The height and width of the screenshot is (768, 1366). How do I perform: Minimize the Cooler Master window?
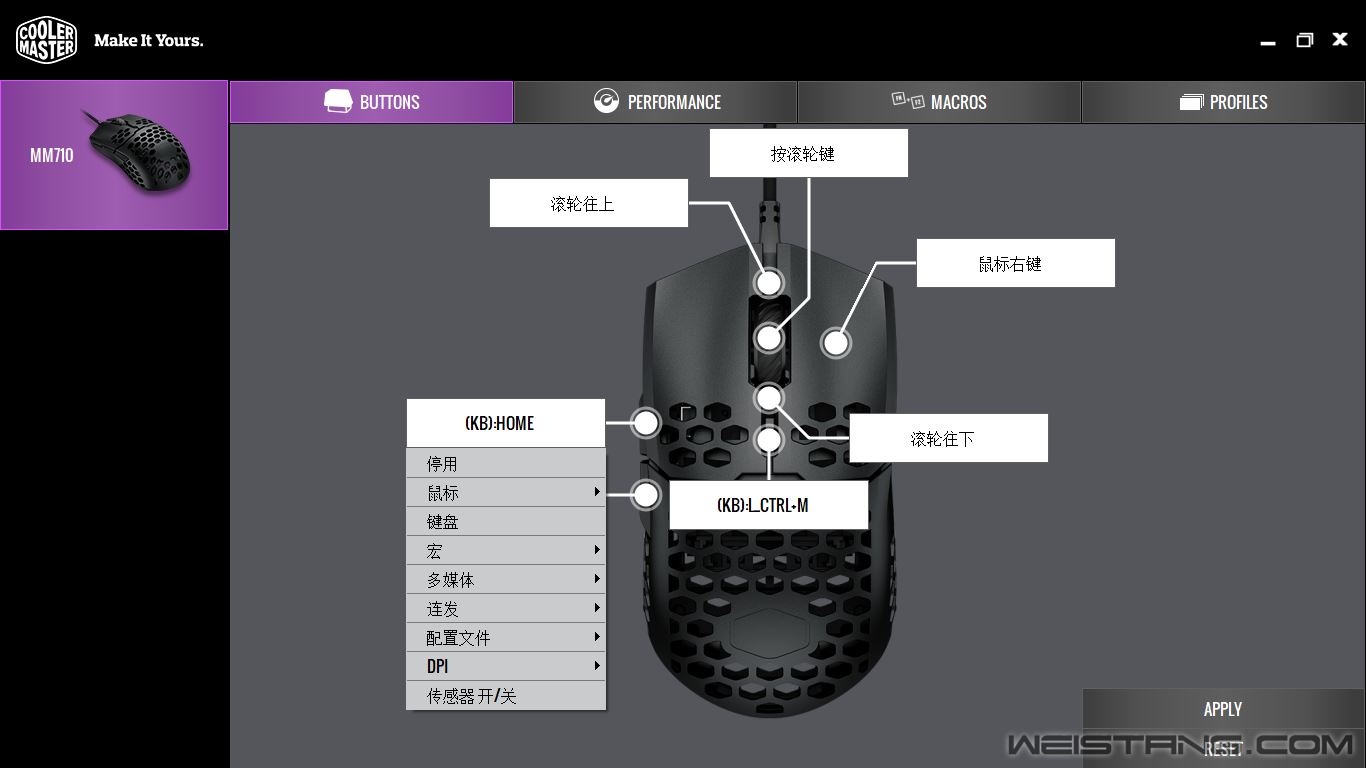[x=1268, y=42]
